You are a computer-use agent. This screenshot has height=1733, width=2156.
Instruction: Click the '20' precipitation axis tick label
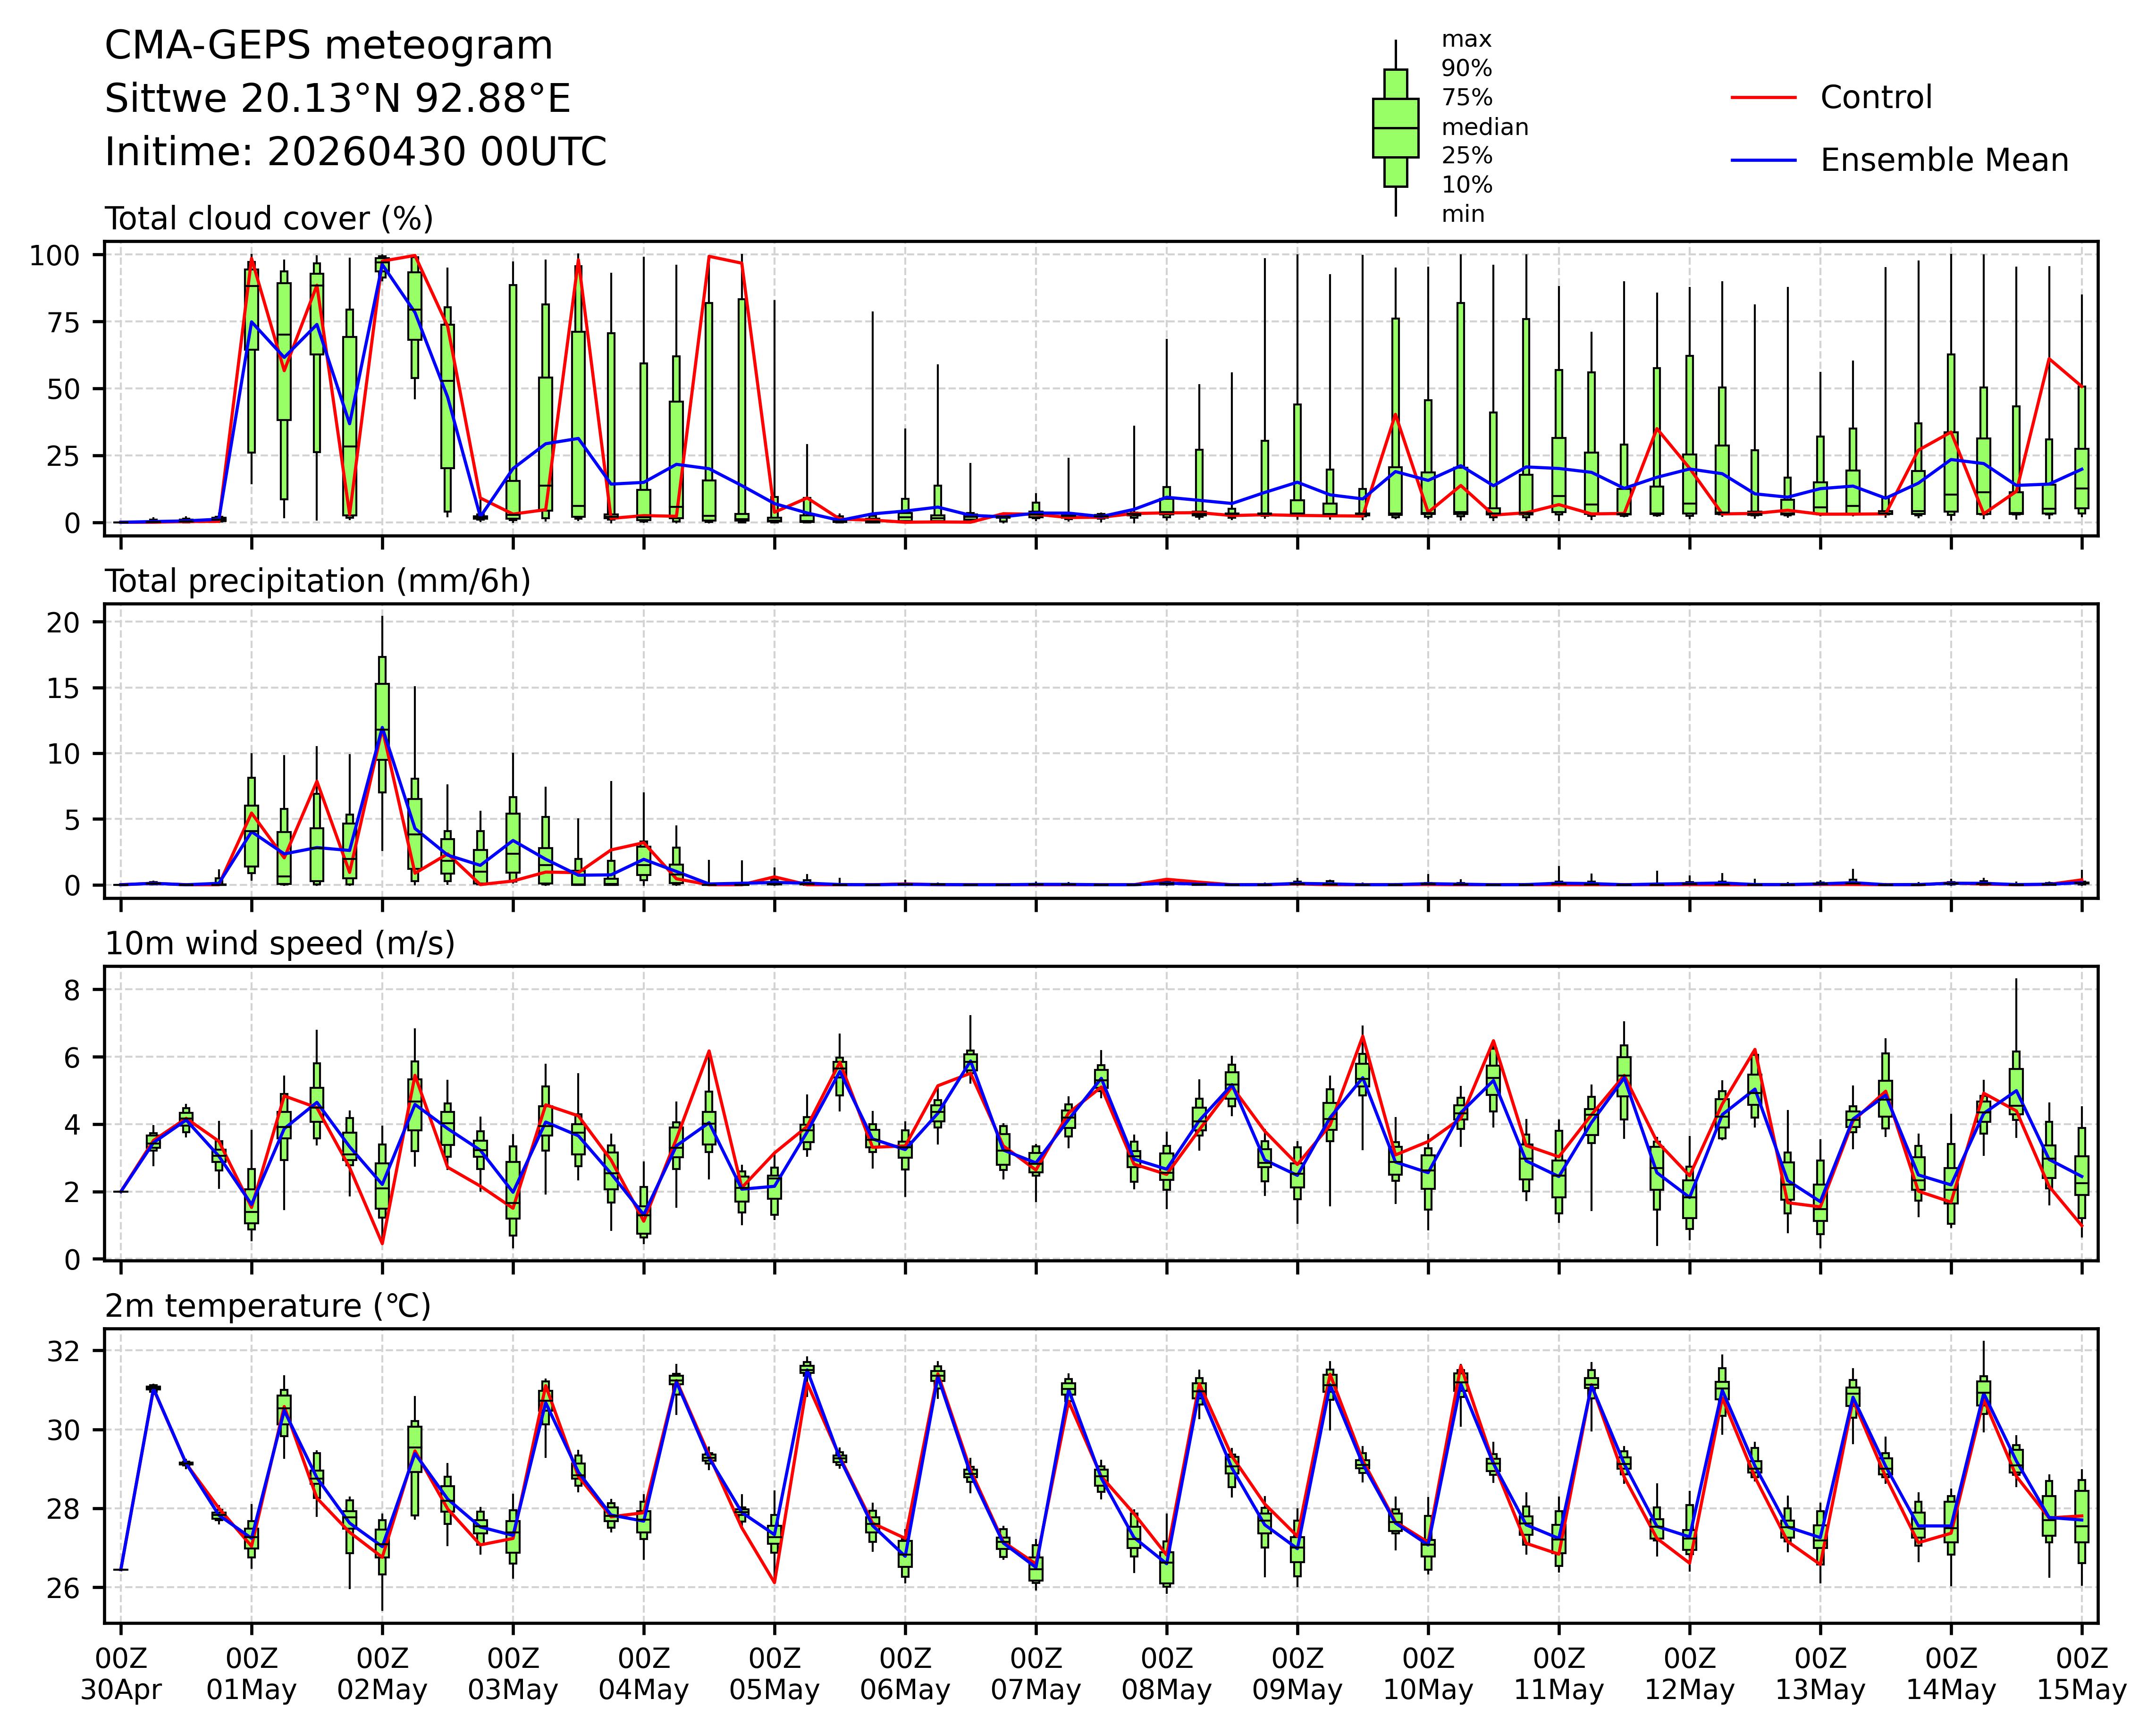coord(62,622)
